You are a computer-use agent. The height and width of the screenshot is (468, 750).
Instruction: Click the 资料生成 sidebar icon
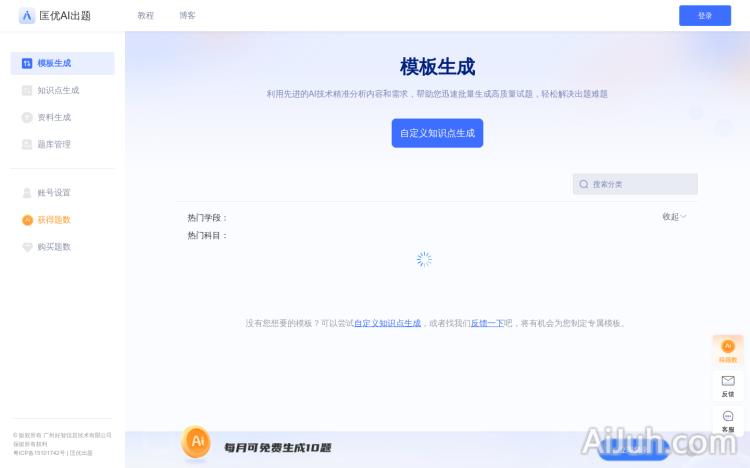click(x=27, y=117)
